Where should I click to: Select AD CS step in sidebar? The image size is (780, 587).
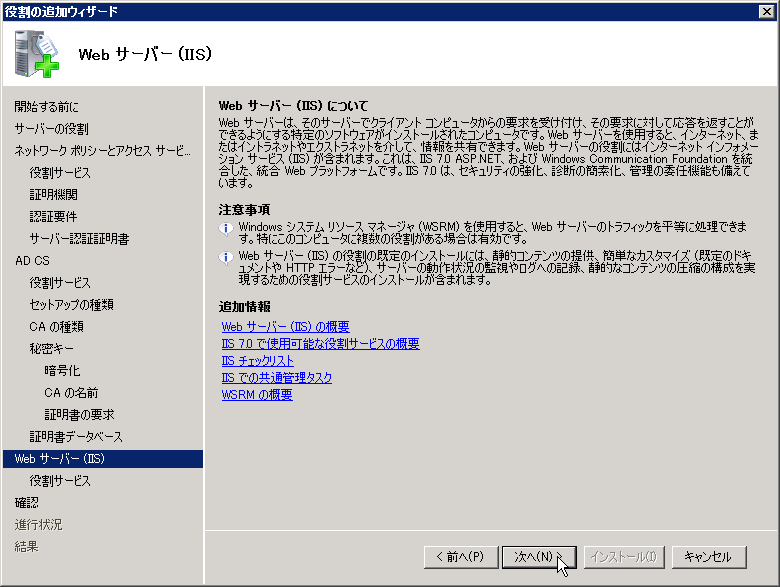click(32, 261)
